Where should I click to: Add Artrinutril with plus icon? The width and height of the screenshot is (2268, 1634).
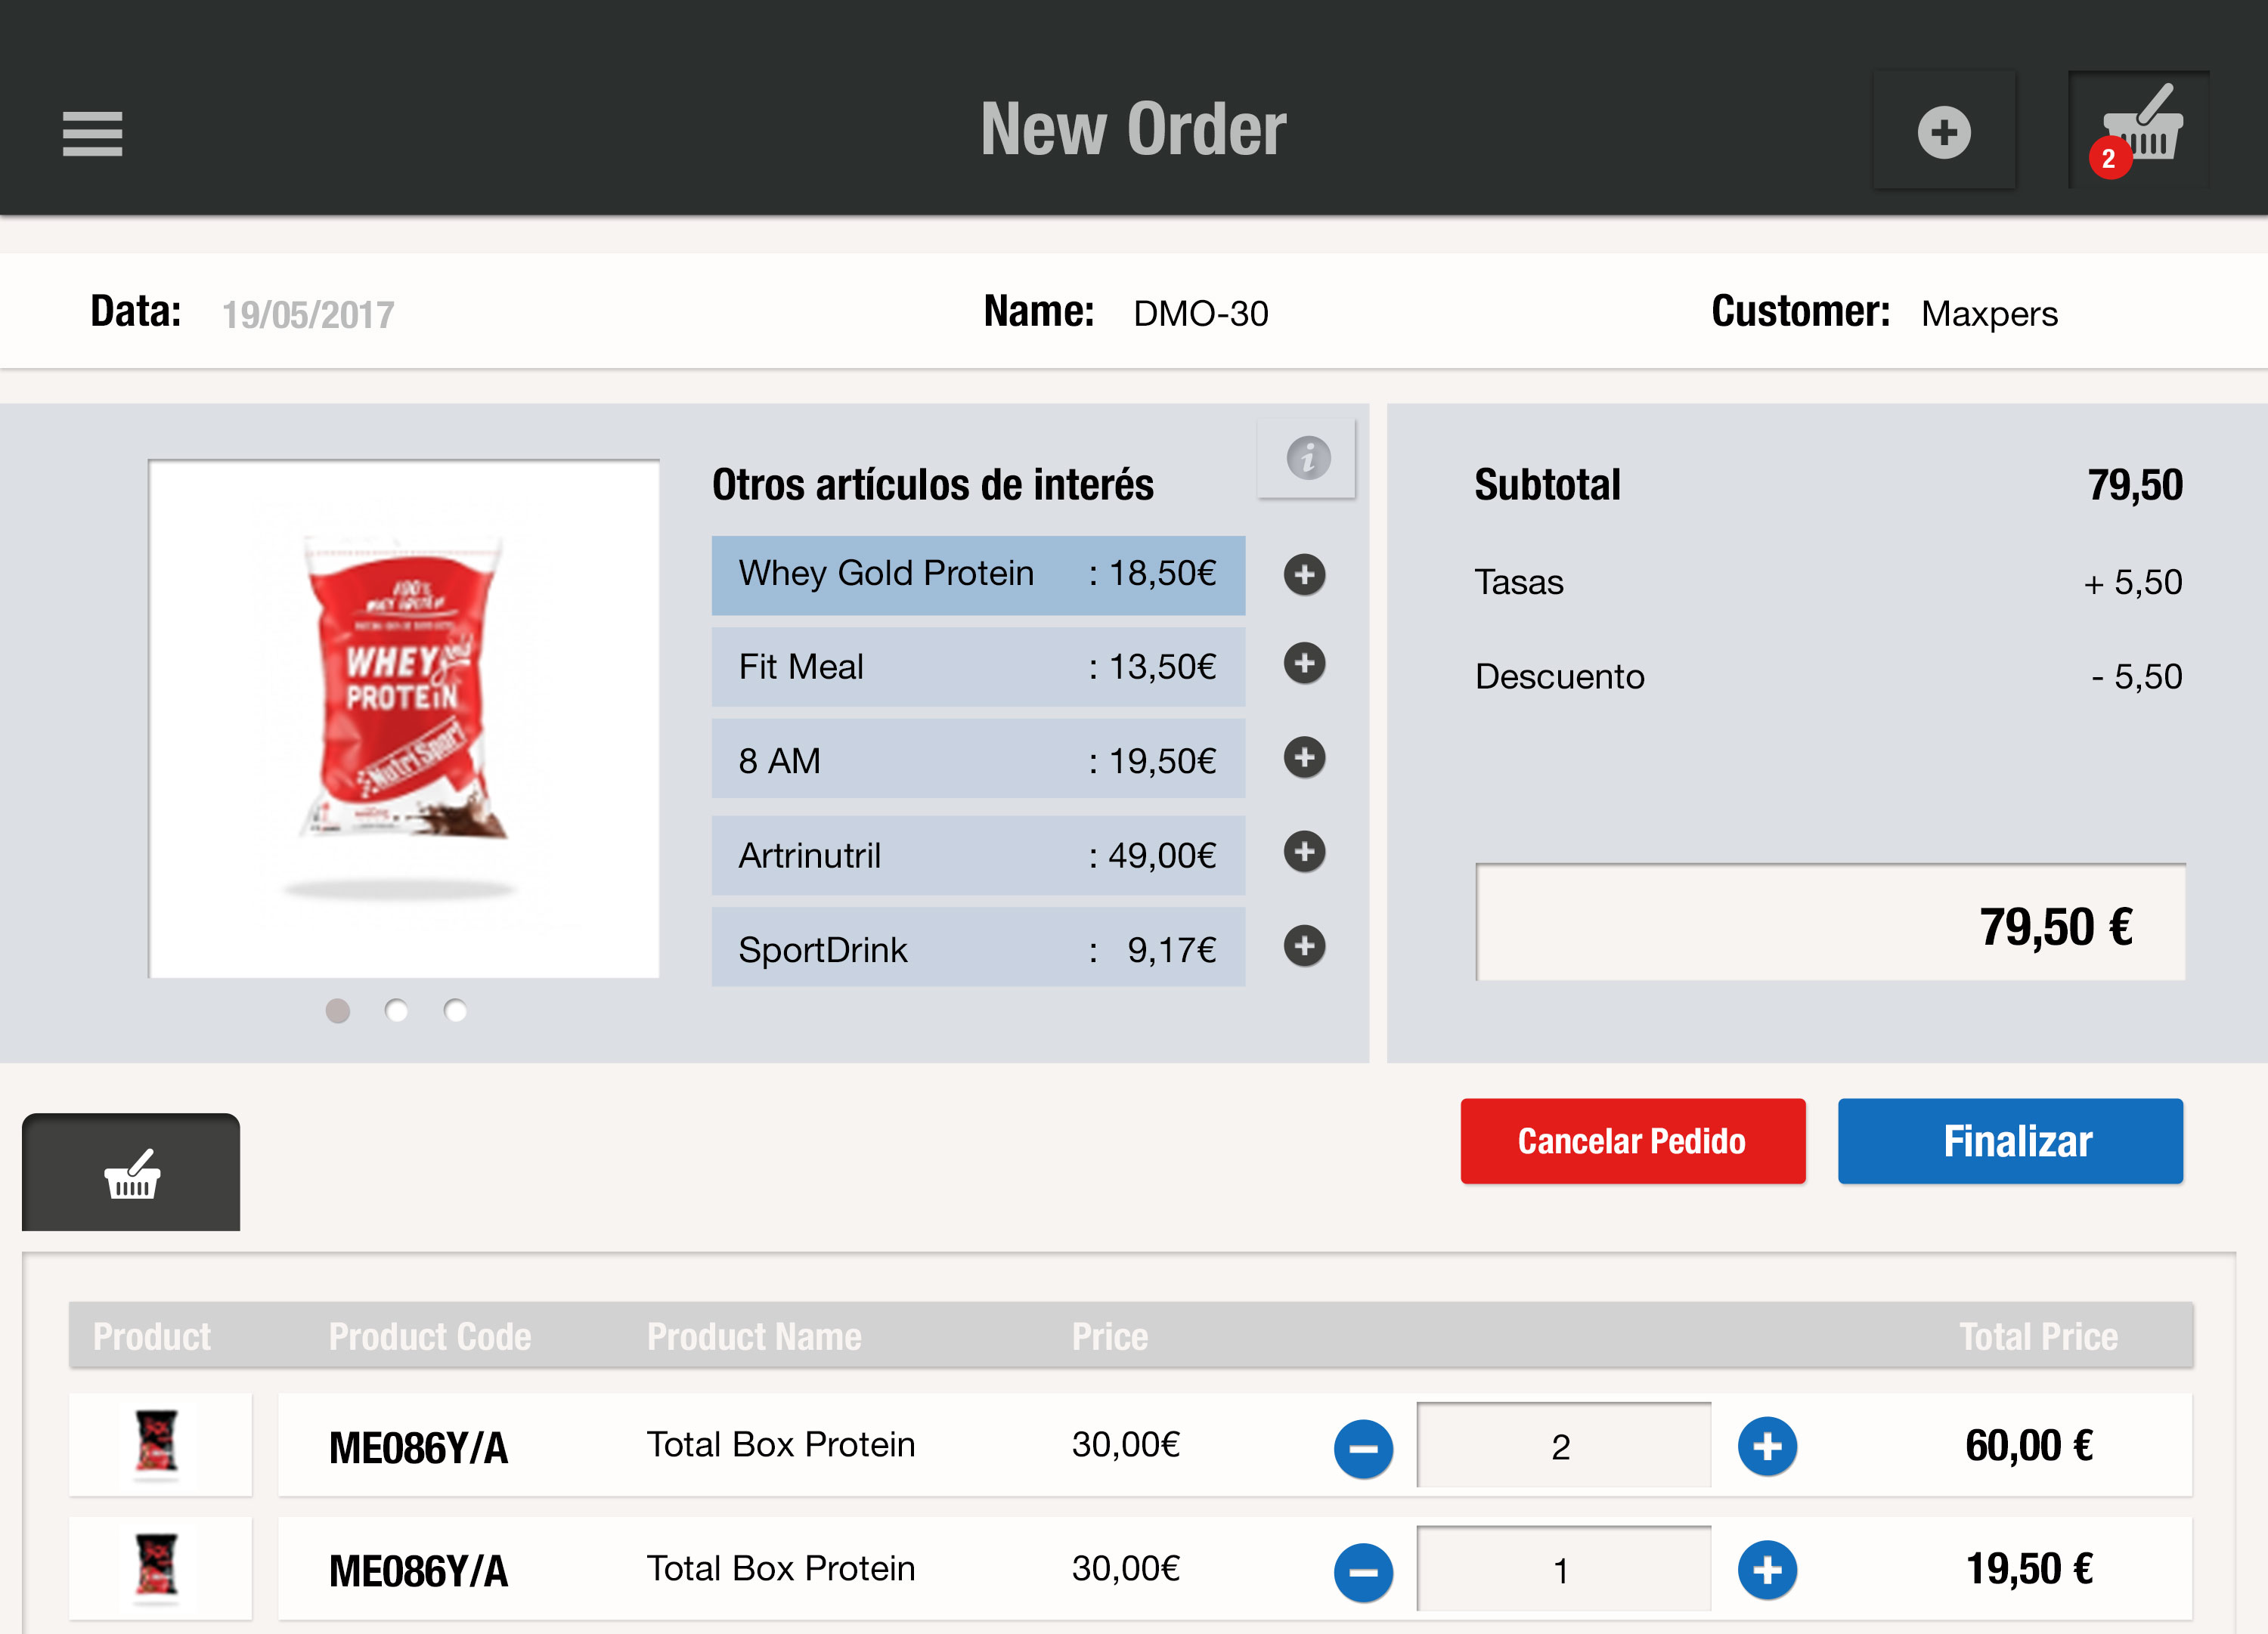pyautogui.click(x=1304, y=851)
